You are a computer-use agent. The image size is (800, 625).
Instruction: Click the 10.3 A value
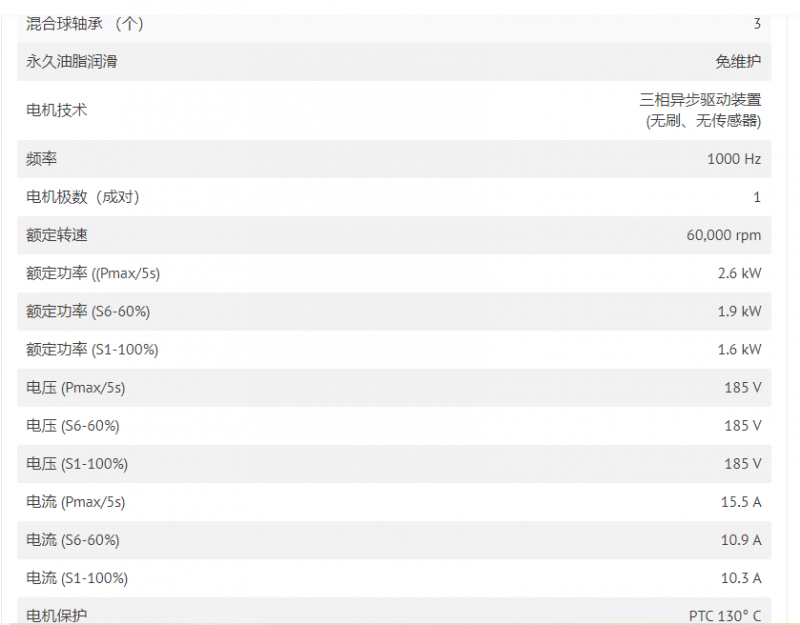click(x=741, y=578)
